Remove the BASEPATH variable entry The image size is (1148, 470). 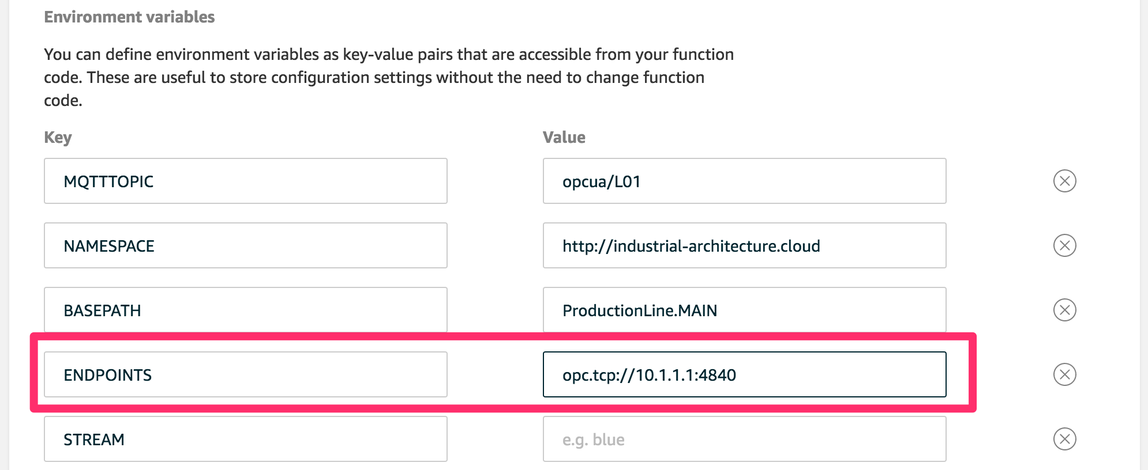click(x=1064, y=310)
